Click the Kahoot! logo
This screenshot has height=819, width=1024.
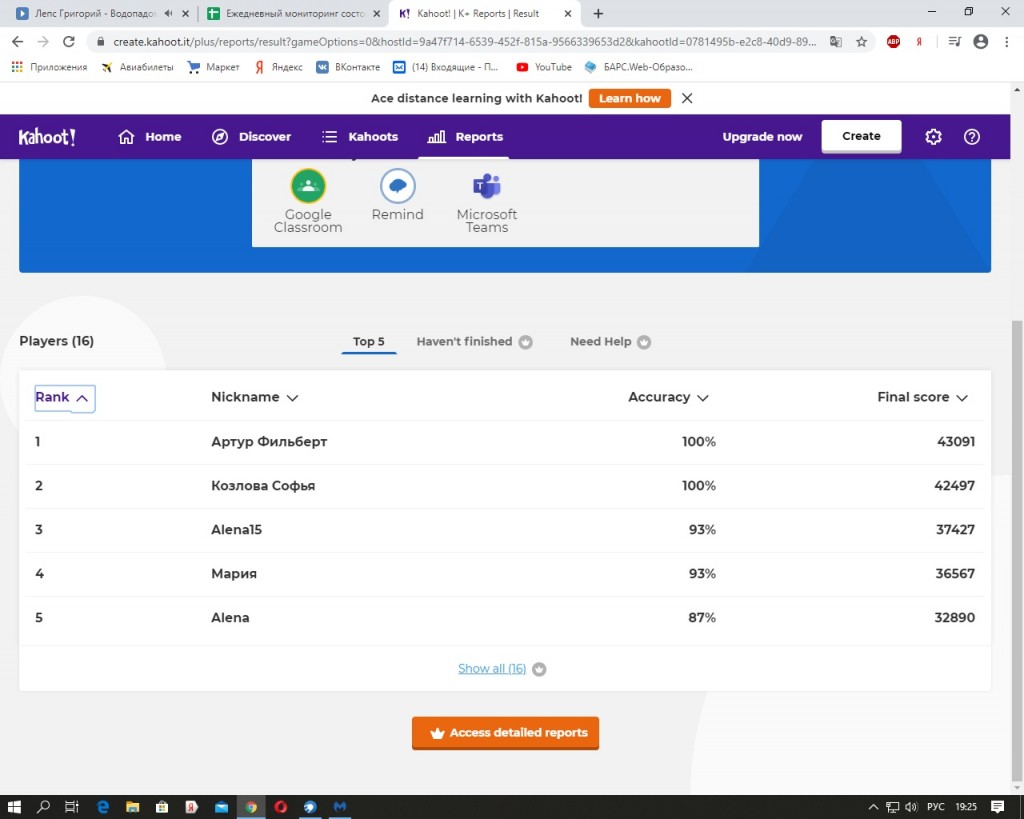click(47, 137)
